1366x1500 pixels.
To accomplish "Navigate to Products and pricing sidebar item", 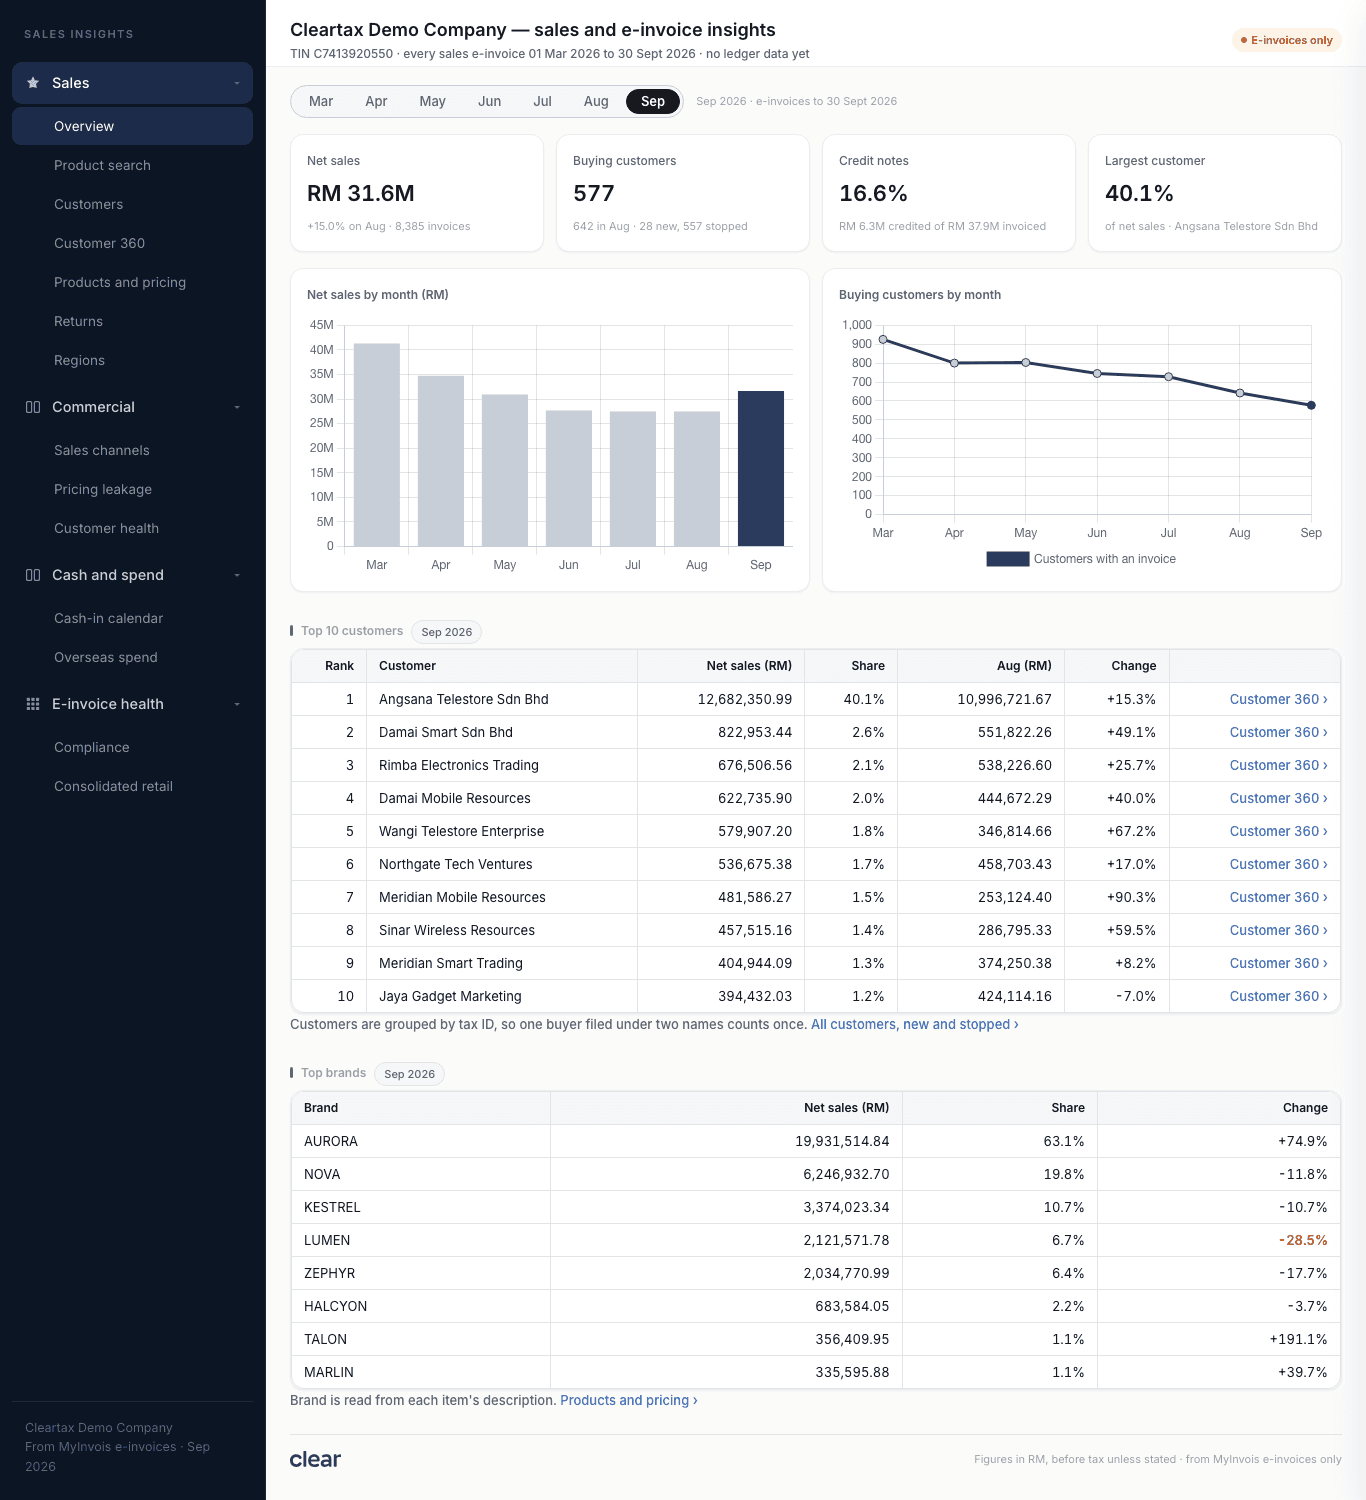I will [132, 282].
